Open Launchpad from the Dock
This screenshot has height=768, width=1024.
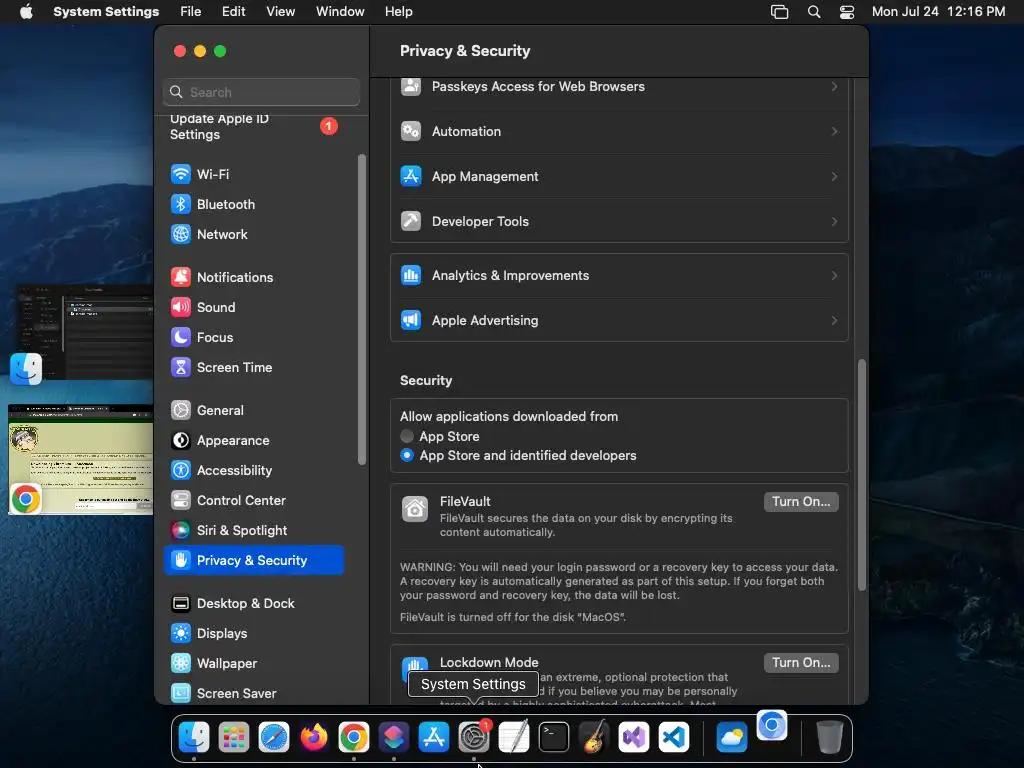[x=234, y=738]
